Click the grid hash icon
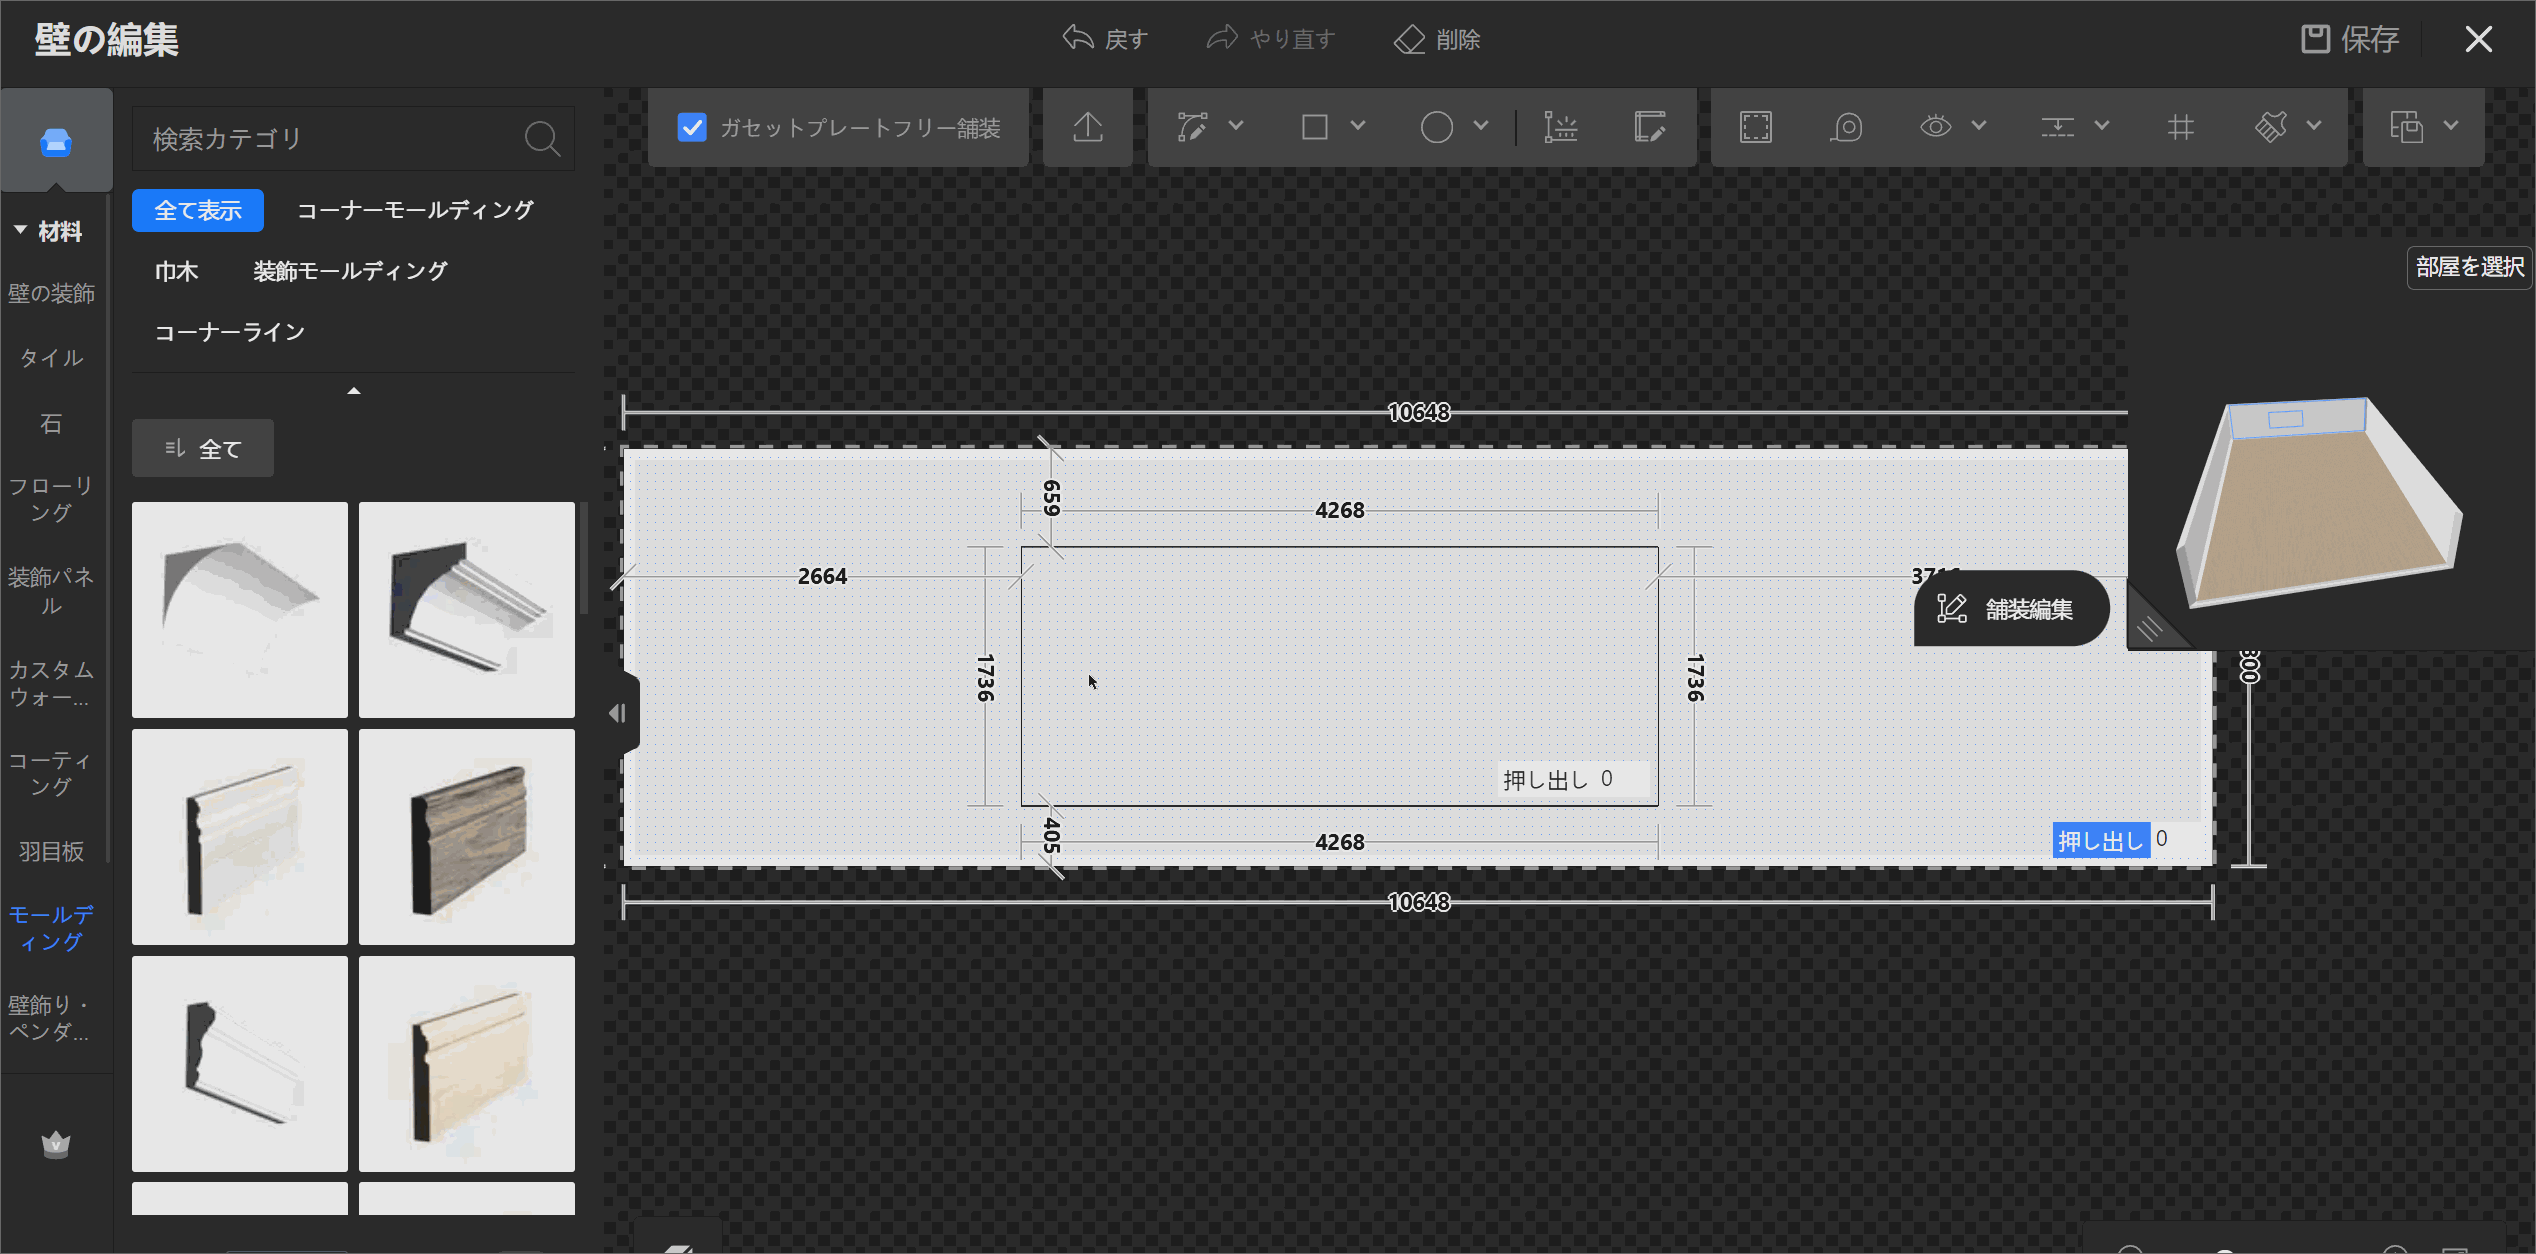The height and width of the screenshot is (1254, 2536). coord(2181,127)
